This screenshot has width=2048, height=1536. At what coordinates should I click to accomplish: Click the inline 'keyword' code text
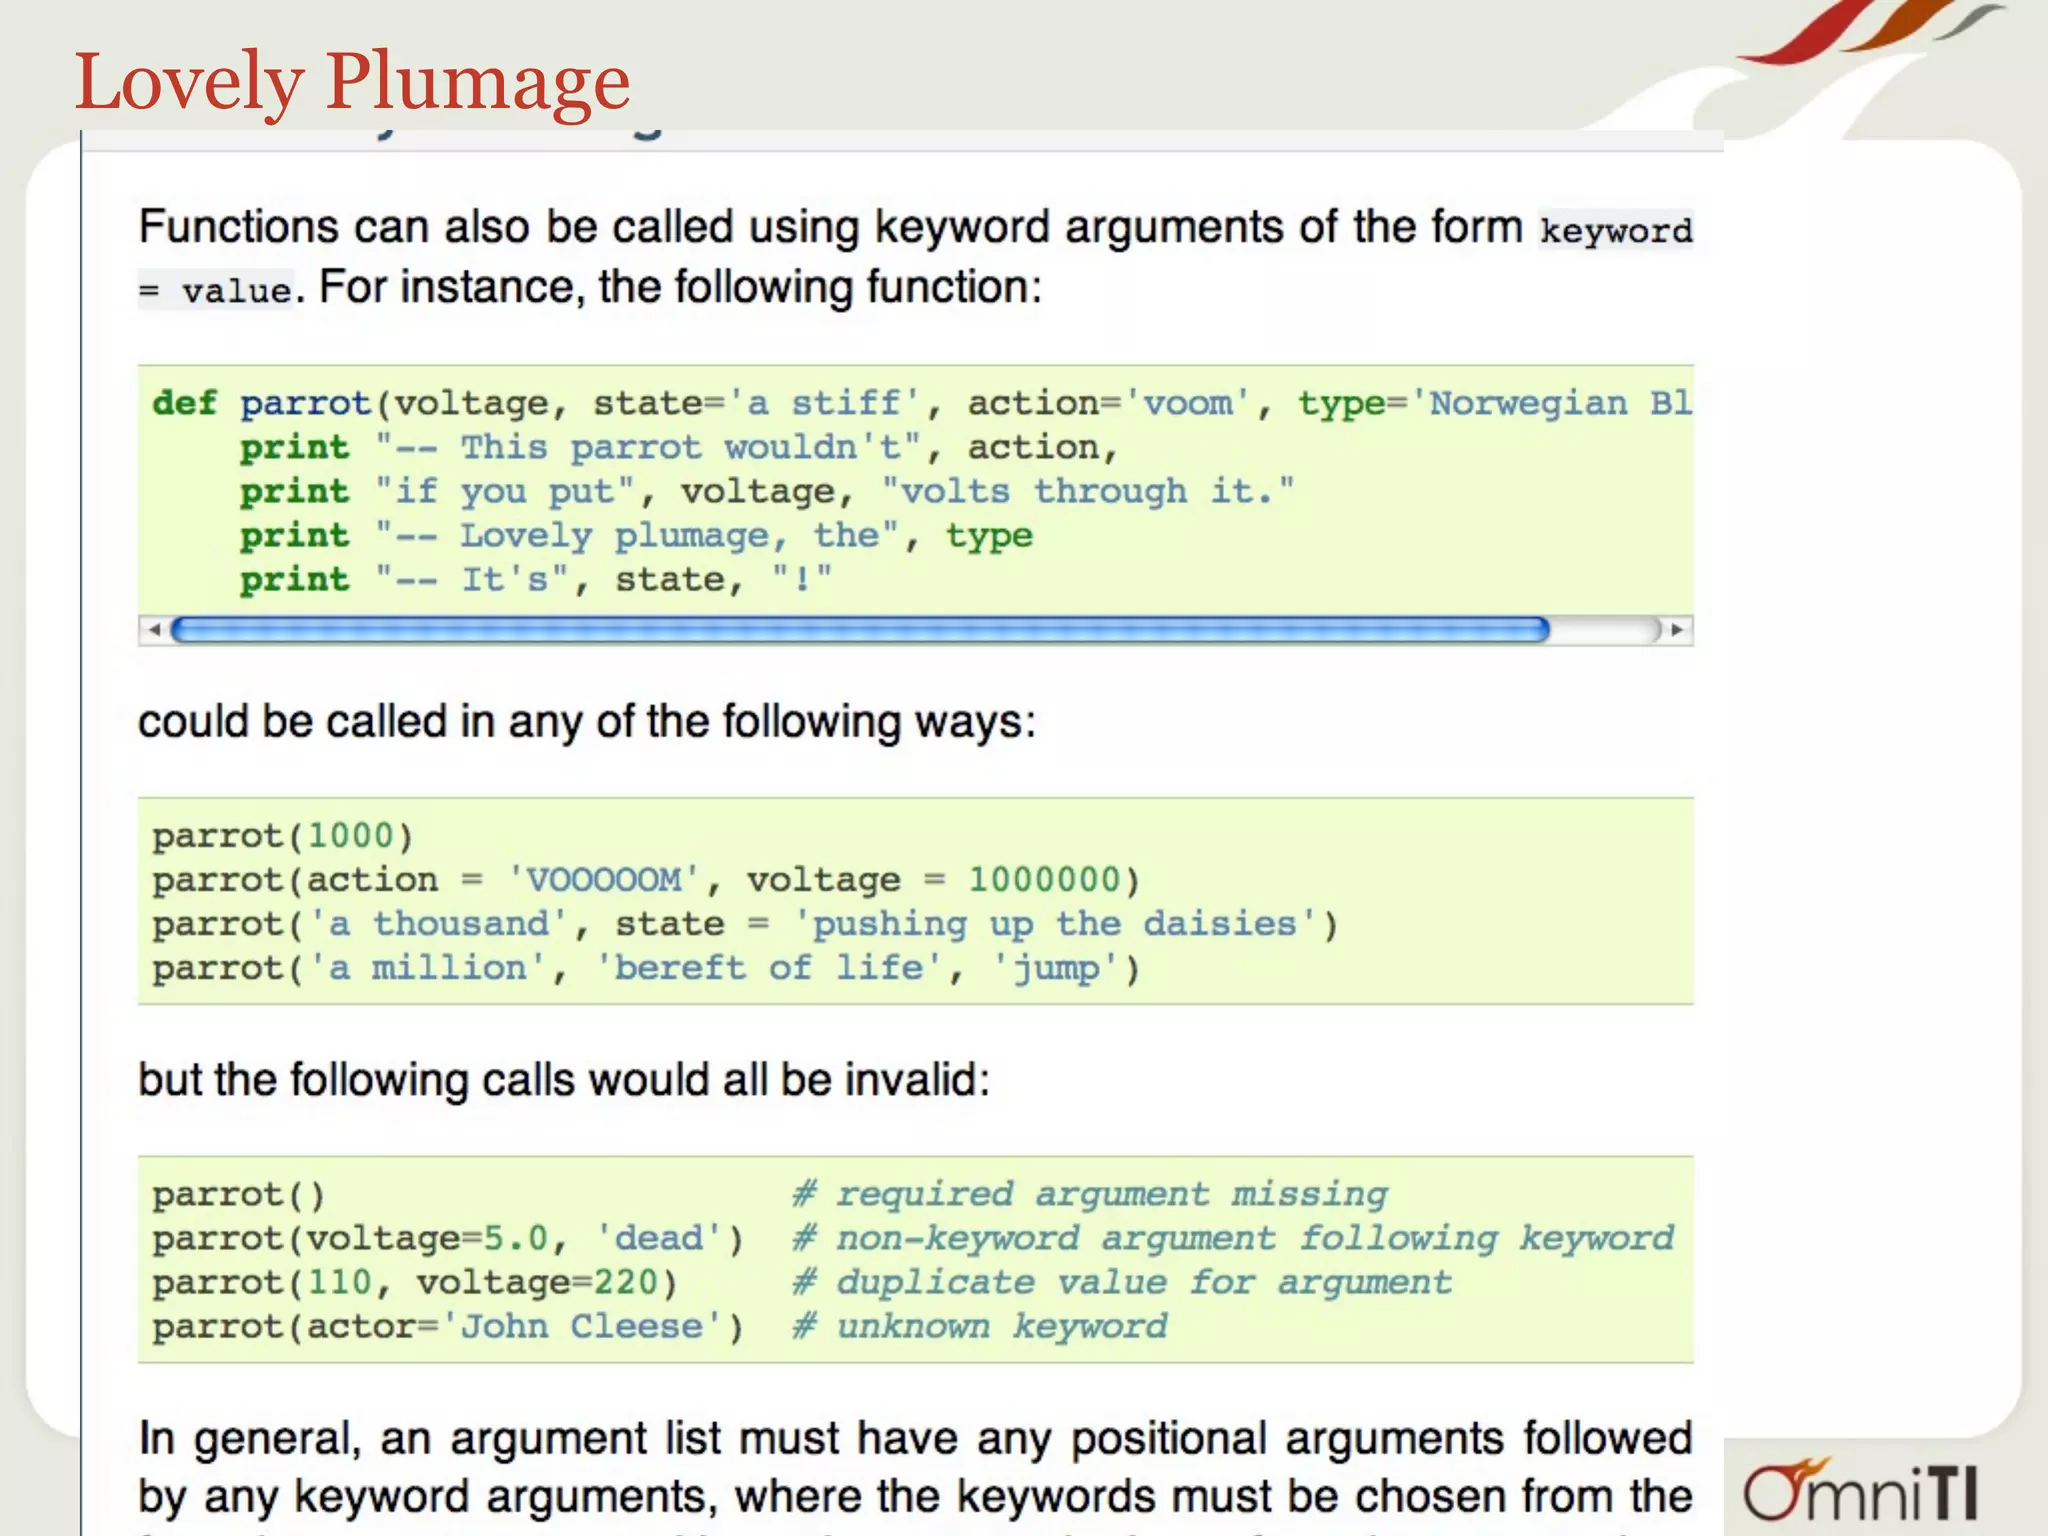[x=1615, y=231]
